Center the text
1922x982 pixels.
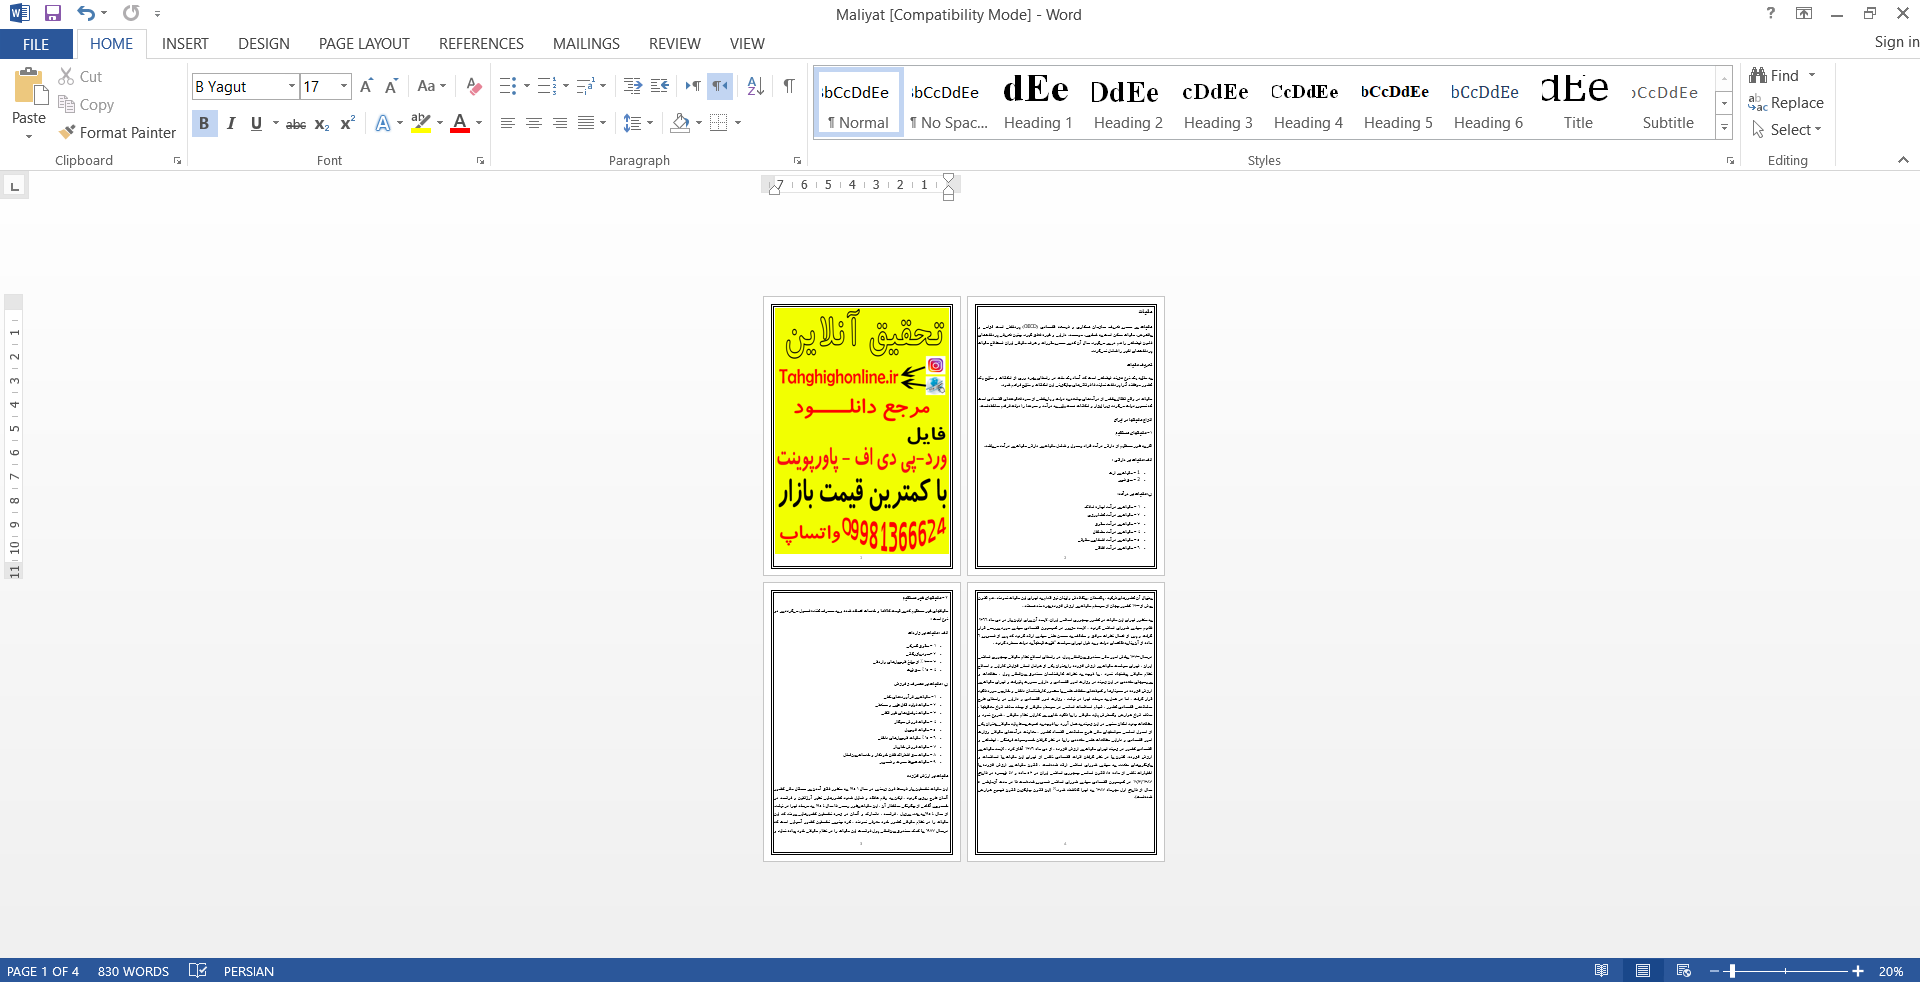[534, 123]
